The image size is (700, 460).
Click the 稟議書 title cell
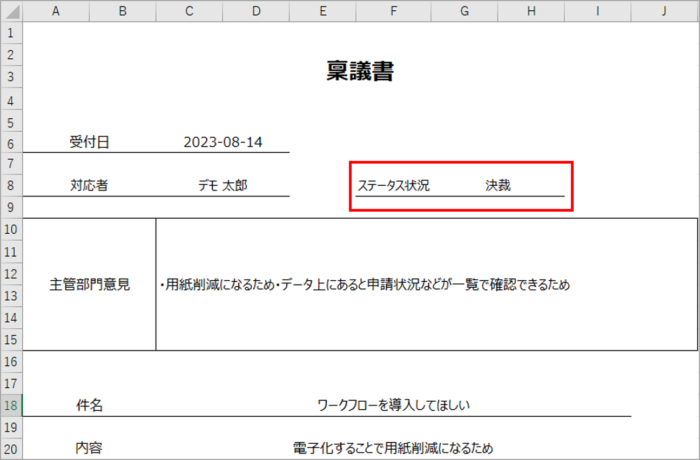coord(360,71)
